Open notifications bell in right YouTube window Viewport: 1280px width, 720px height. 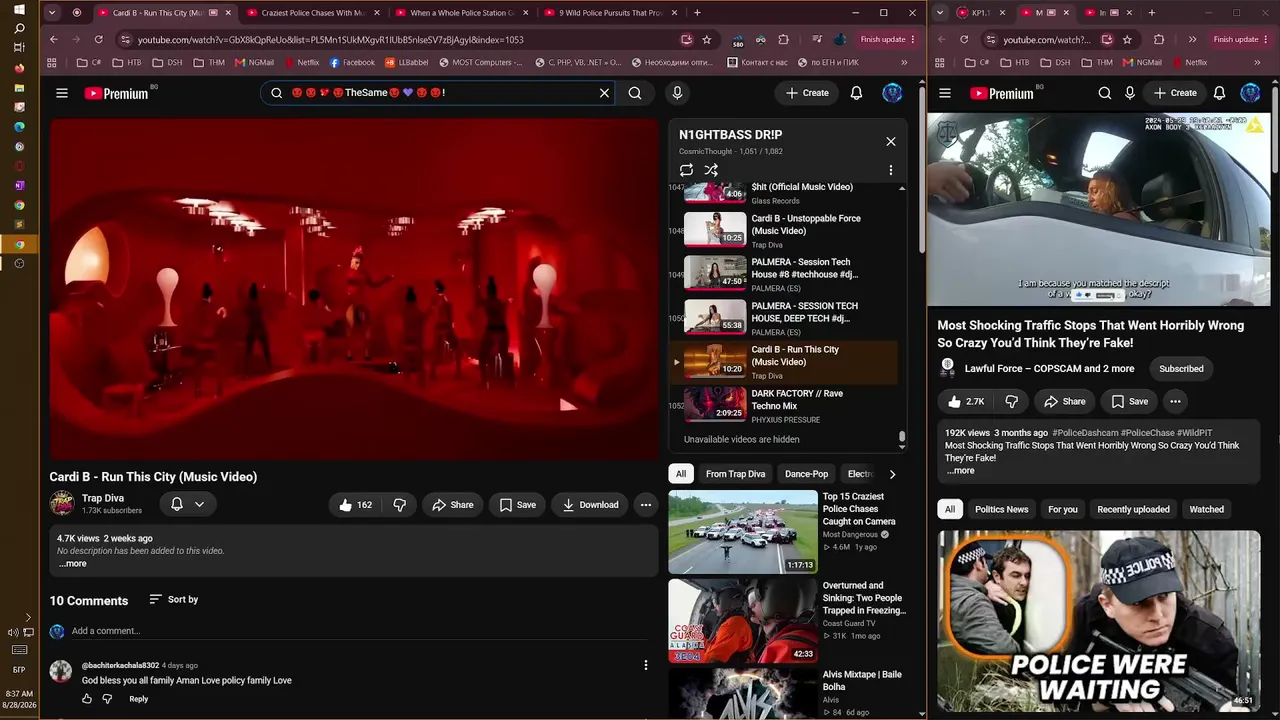[1219, 93]
